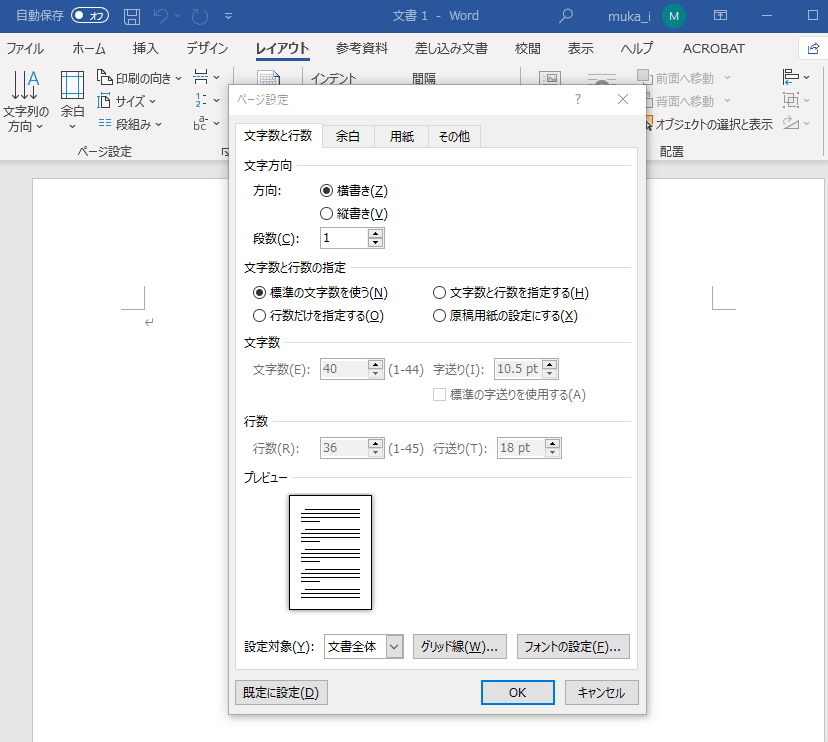Click the dialog help question mark
Image resolution: width=828 pixels, height=742 pixels.
tap(578, 99)
